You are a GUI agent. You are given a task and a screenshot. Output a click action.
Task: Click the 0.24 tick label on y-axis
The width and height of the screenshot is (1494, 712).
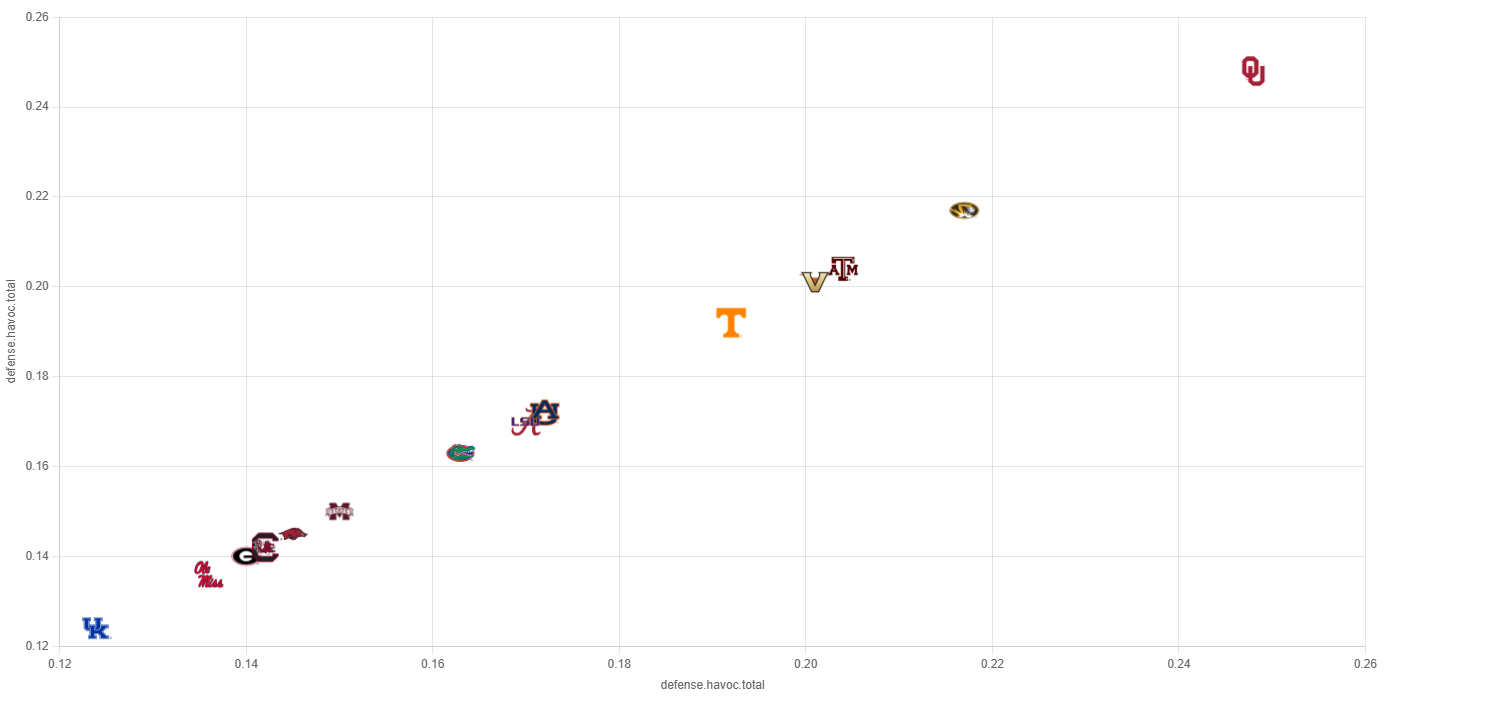click(38, 107)
